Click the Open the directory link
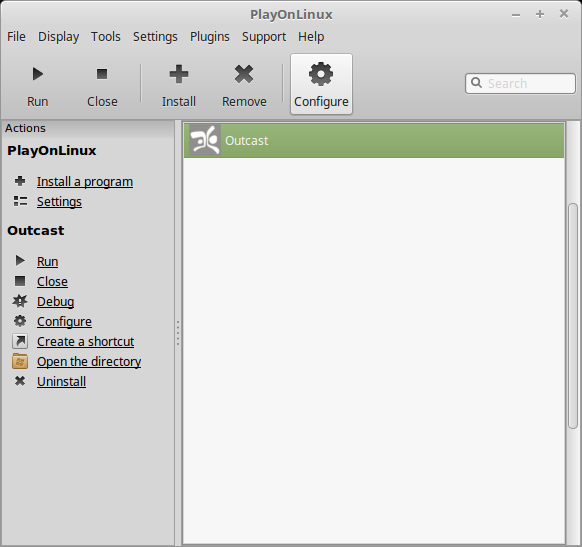Viewport: 582px width, 547px height. (89, 362)
